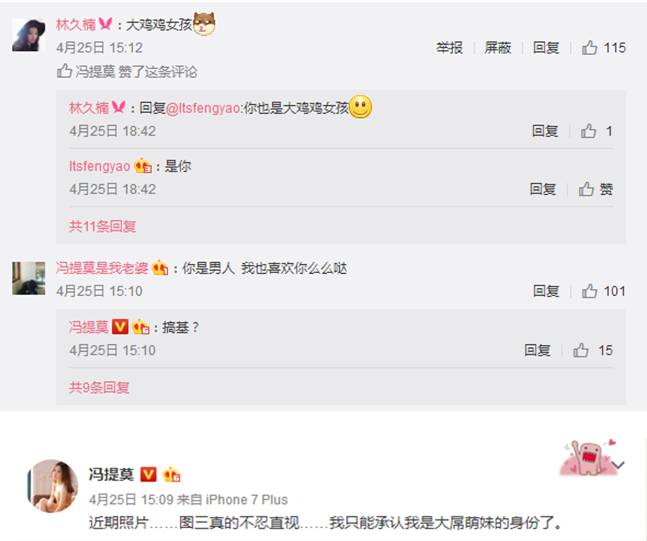This screenshot has width=647, height=541.
Task: Click 屏蔽 to block the top comment
Action: 498,48
